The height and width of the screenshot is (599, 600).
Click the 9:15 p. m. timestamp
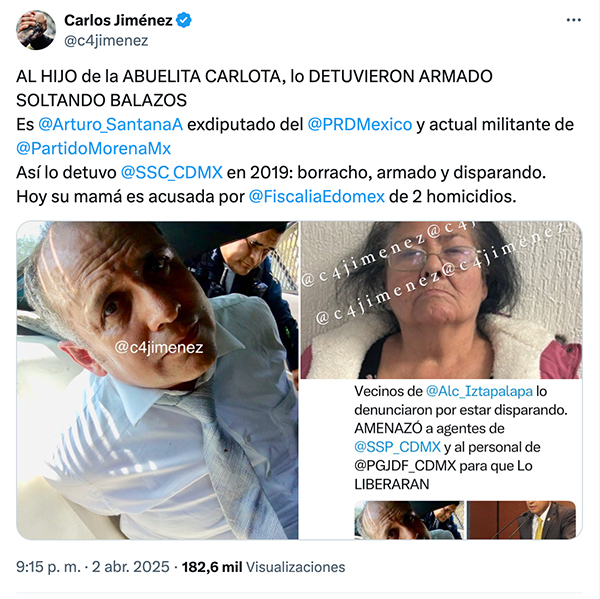pyautogui.click(x=48, y=567)
